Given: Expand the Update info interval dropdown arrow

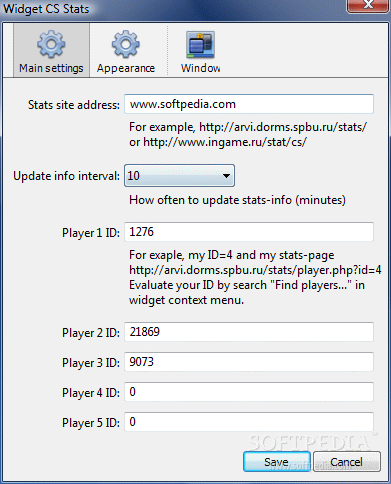Looking at the screenshot, I should 226,176.
